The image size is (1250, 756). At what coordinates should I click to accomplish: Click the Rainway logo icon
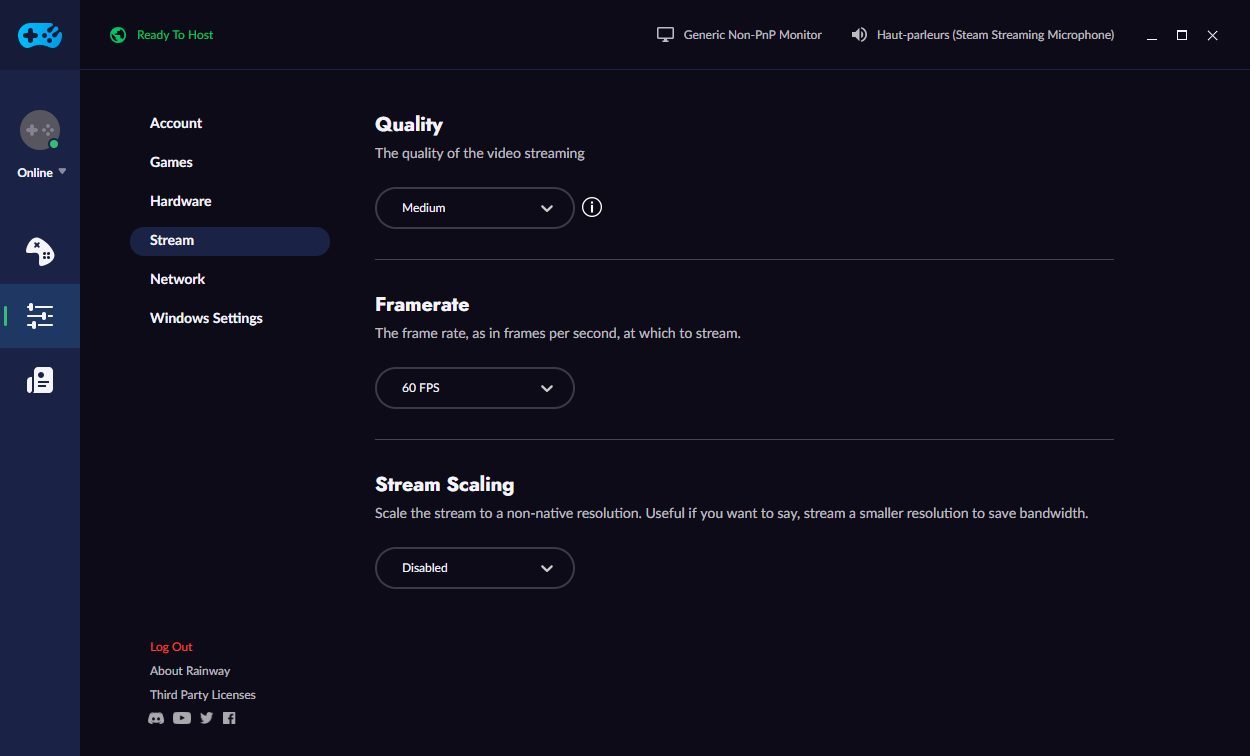click(40, 35)
